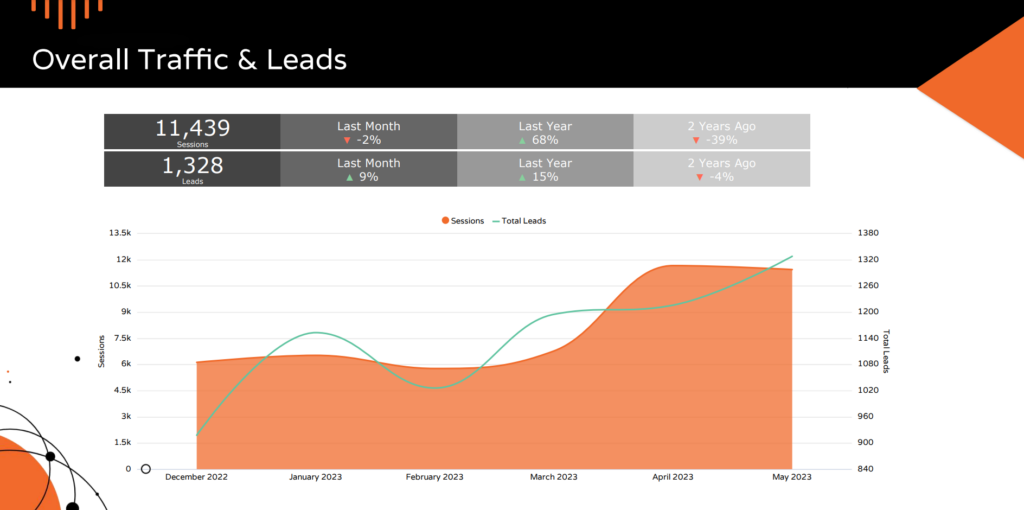1024x510 pixels.
Task: Click the January 2023 axis label
Action: tap(315, 477)
